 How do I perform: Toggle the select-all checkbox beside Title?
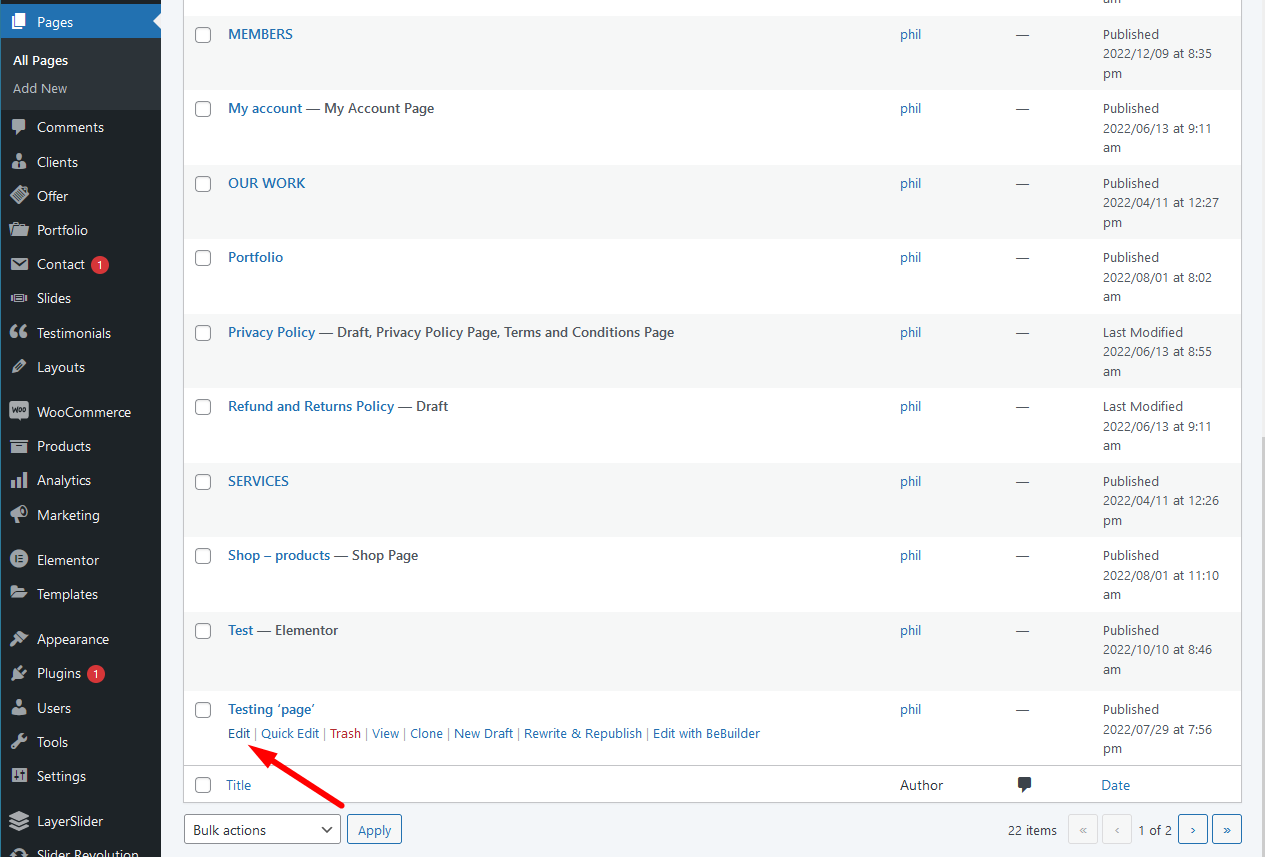(x=203, y=785)
